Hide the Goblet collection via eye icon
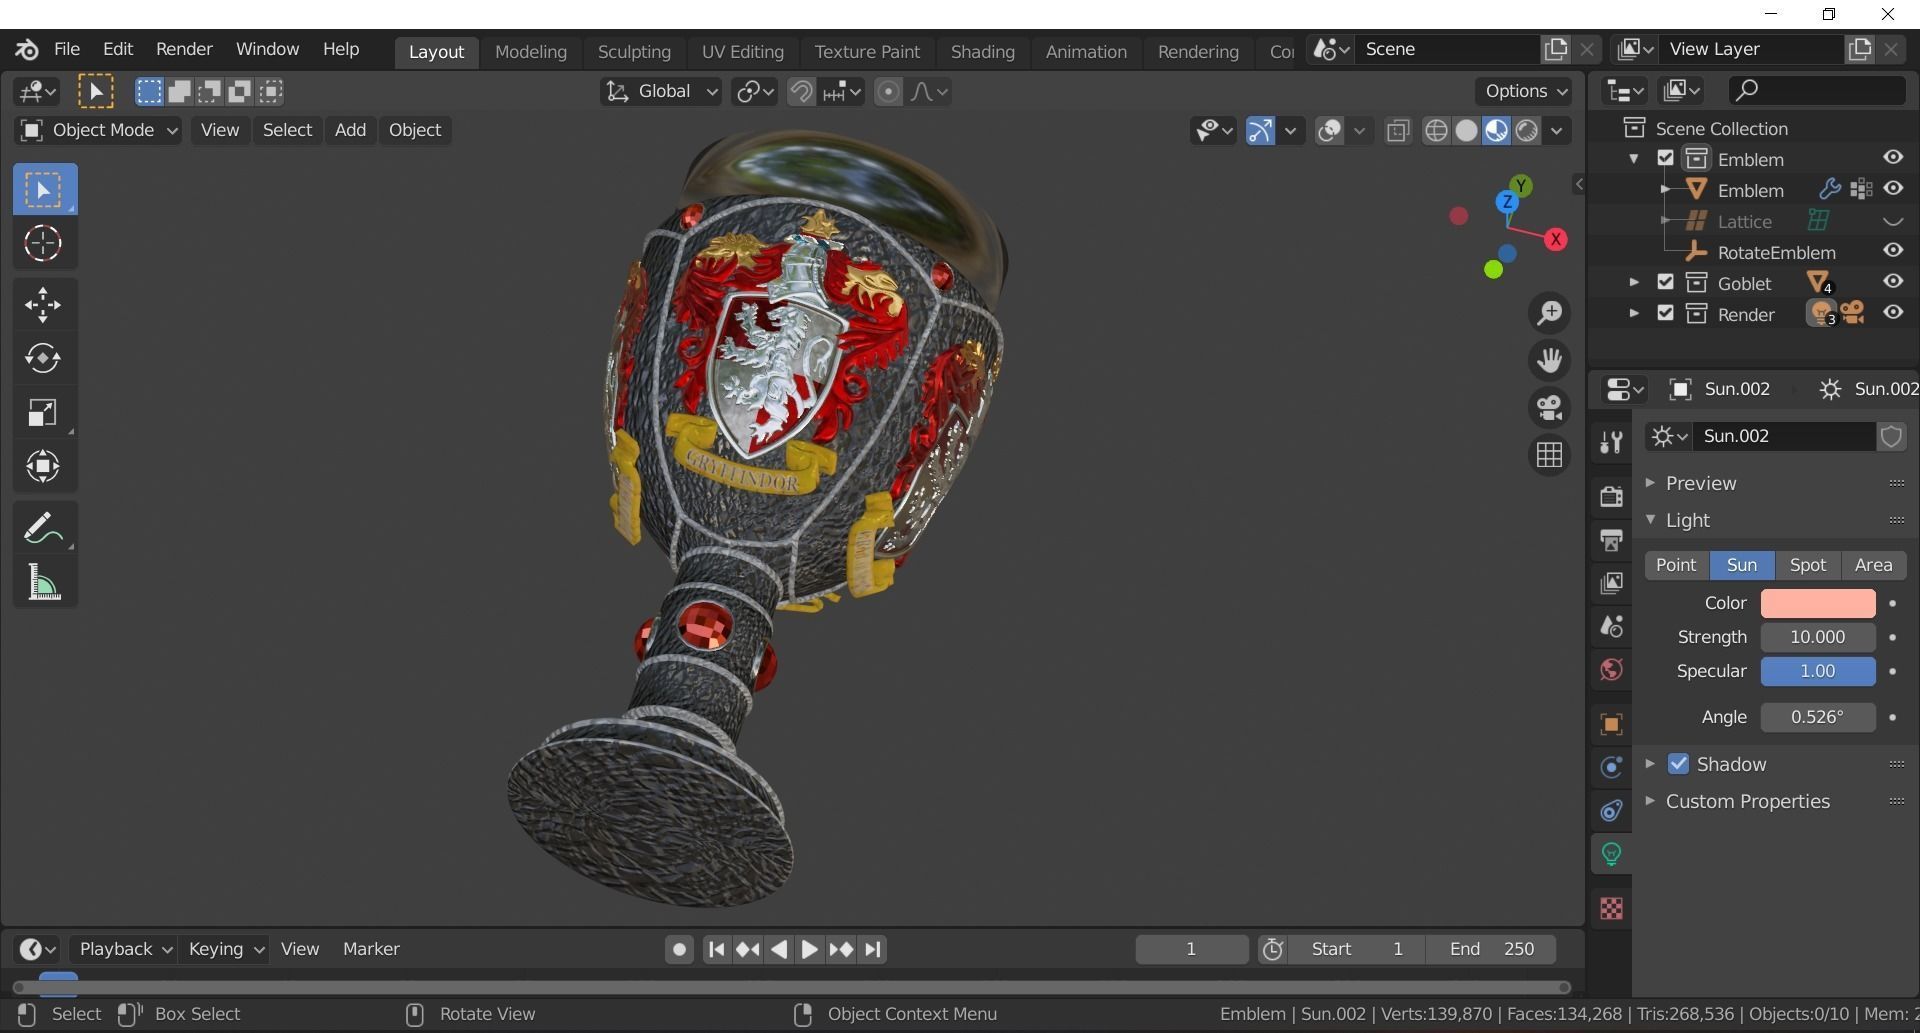The image size is (1920, 1033). pyautogui.click(x=1893, y=282)
